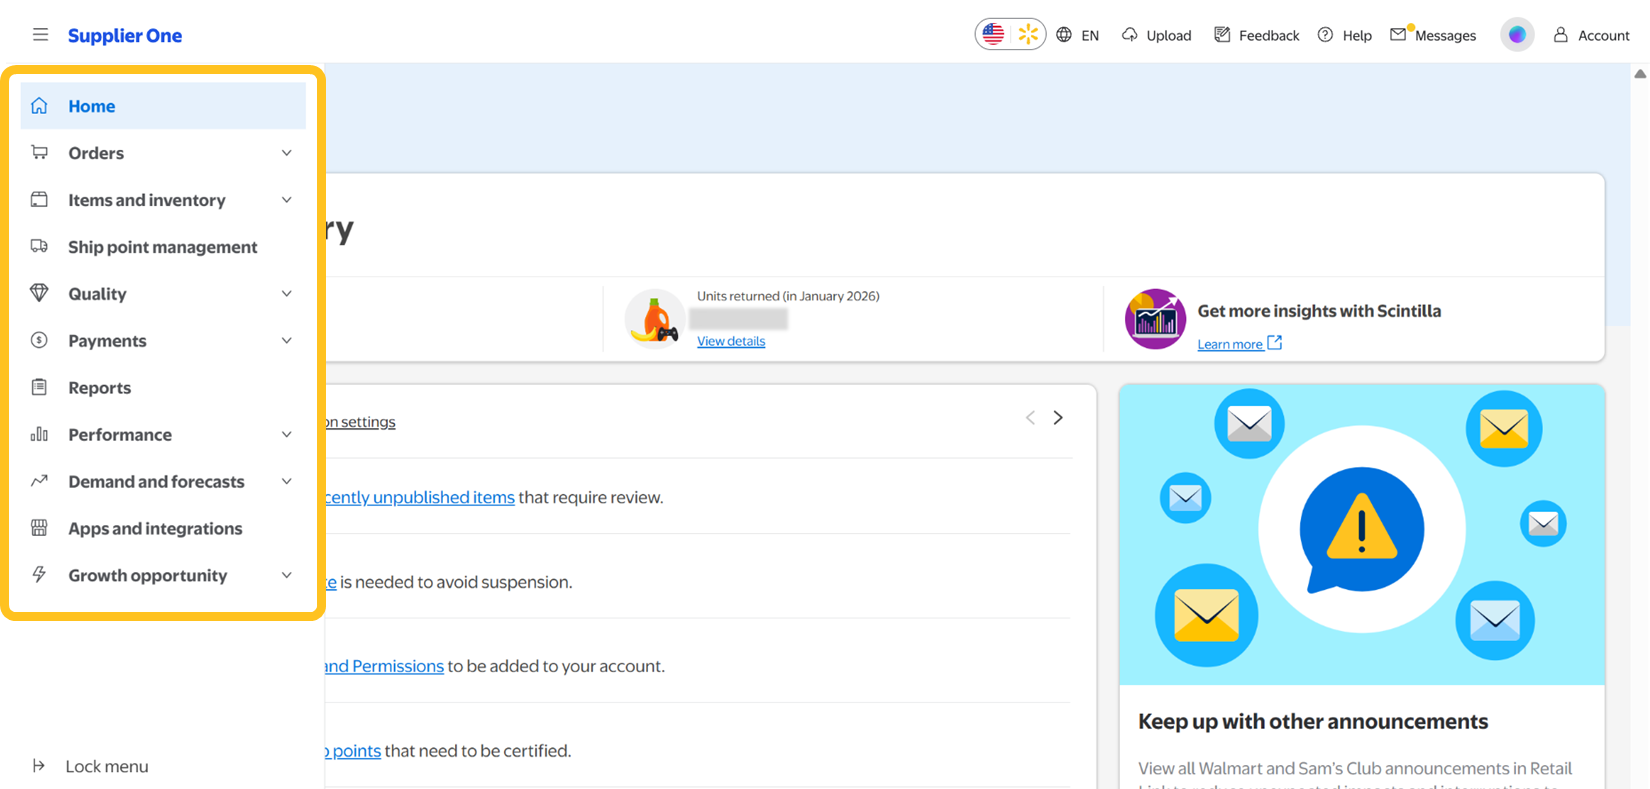Image resolution: width=1650 pixels, height=789 pixels.
Task: Select the US flag market toggle
Action: (993, 34)
